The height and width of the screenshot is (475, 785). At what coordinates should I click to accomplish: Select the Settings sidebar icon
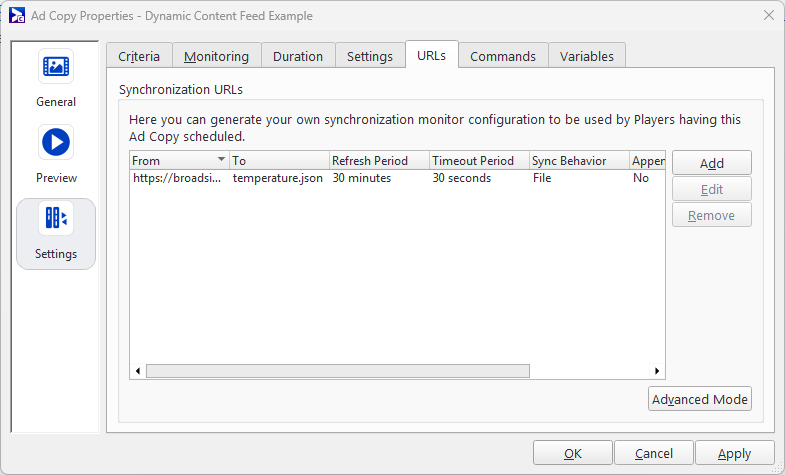[56, 220]
